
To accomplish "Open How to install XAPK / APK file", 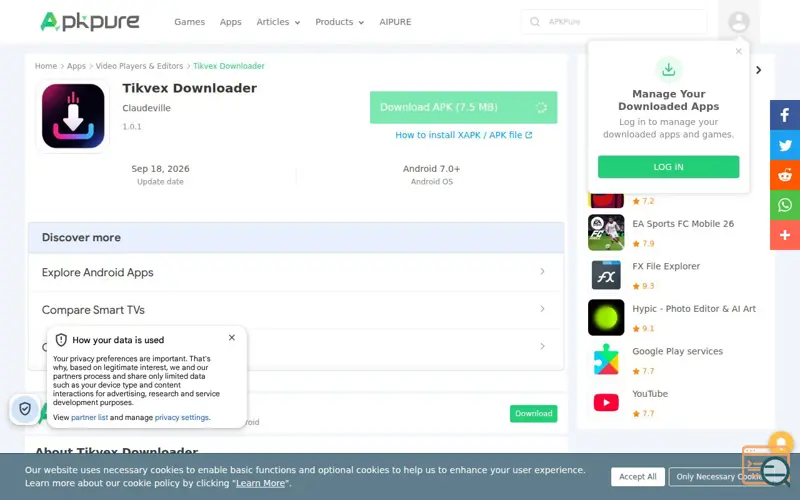I will [463, 135].
